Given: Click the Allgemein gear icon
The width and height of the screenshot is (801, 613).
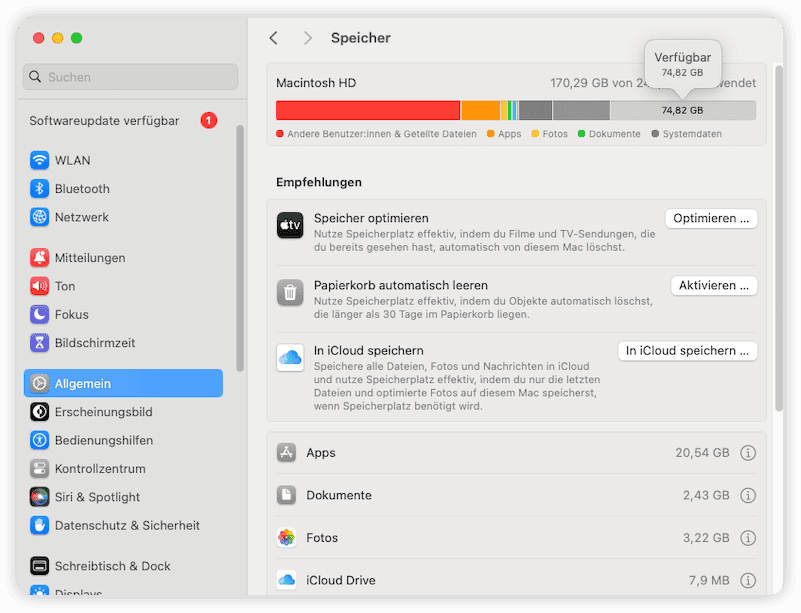Looking at the screenshot, I should [39, 383].
